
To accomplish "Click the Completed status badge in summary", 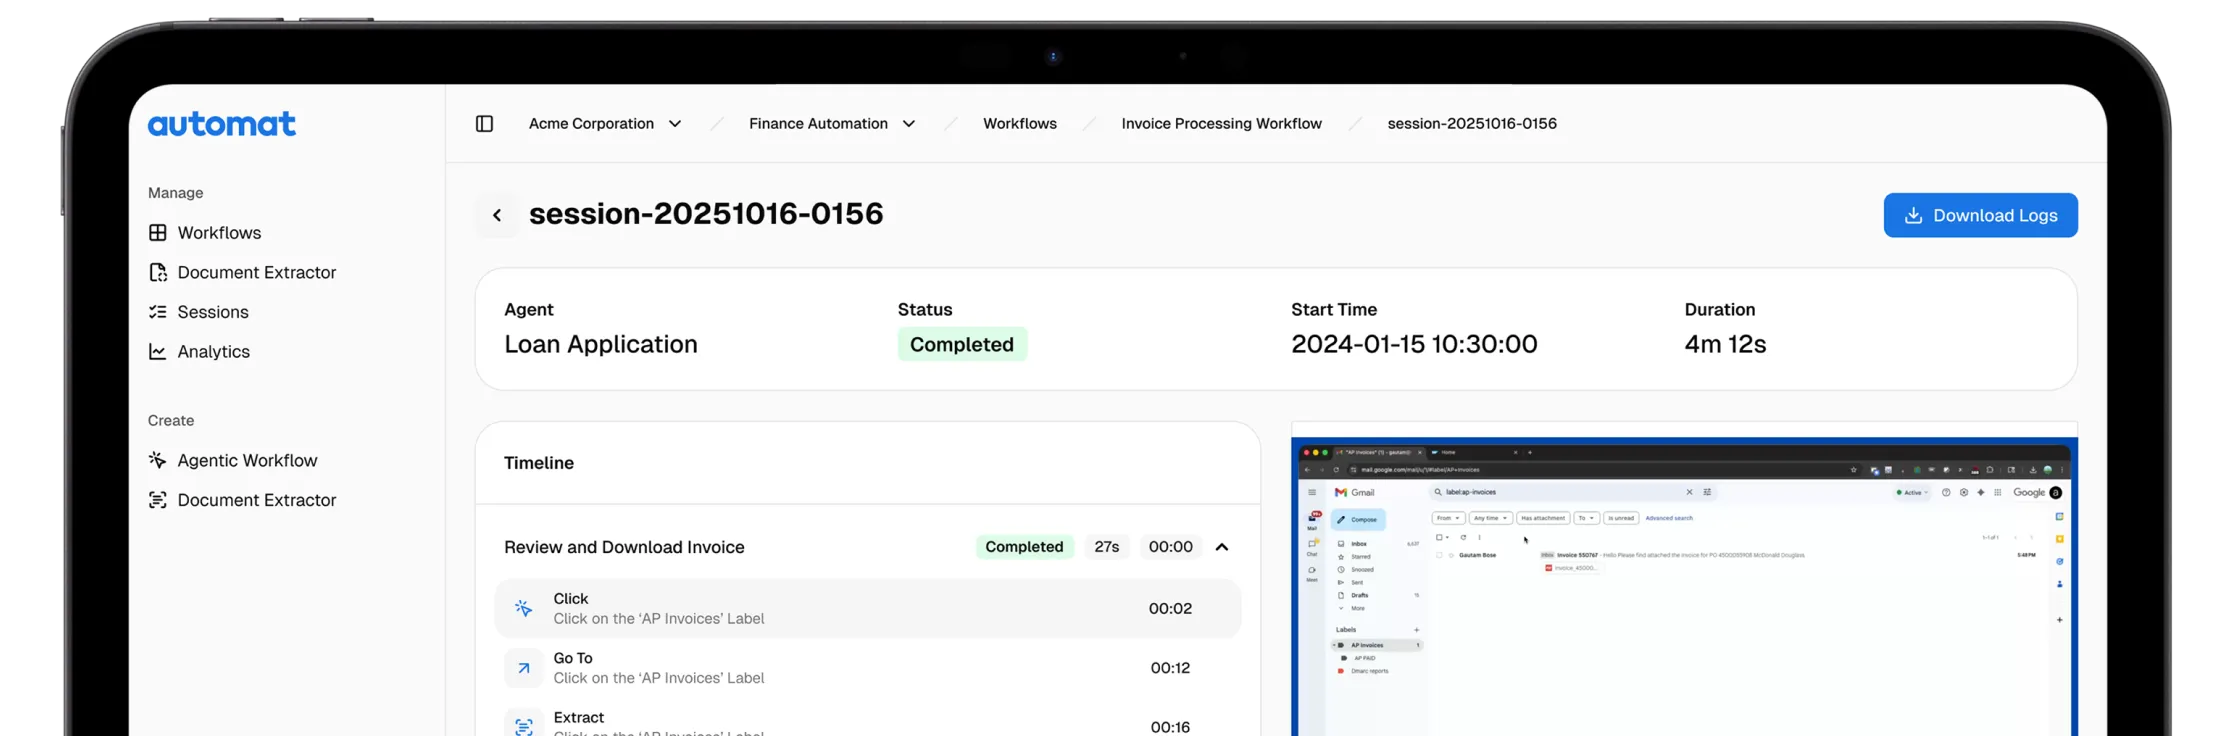I will (x=962, y=345).
